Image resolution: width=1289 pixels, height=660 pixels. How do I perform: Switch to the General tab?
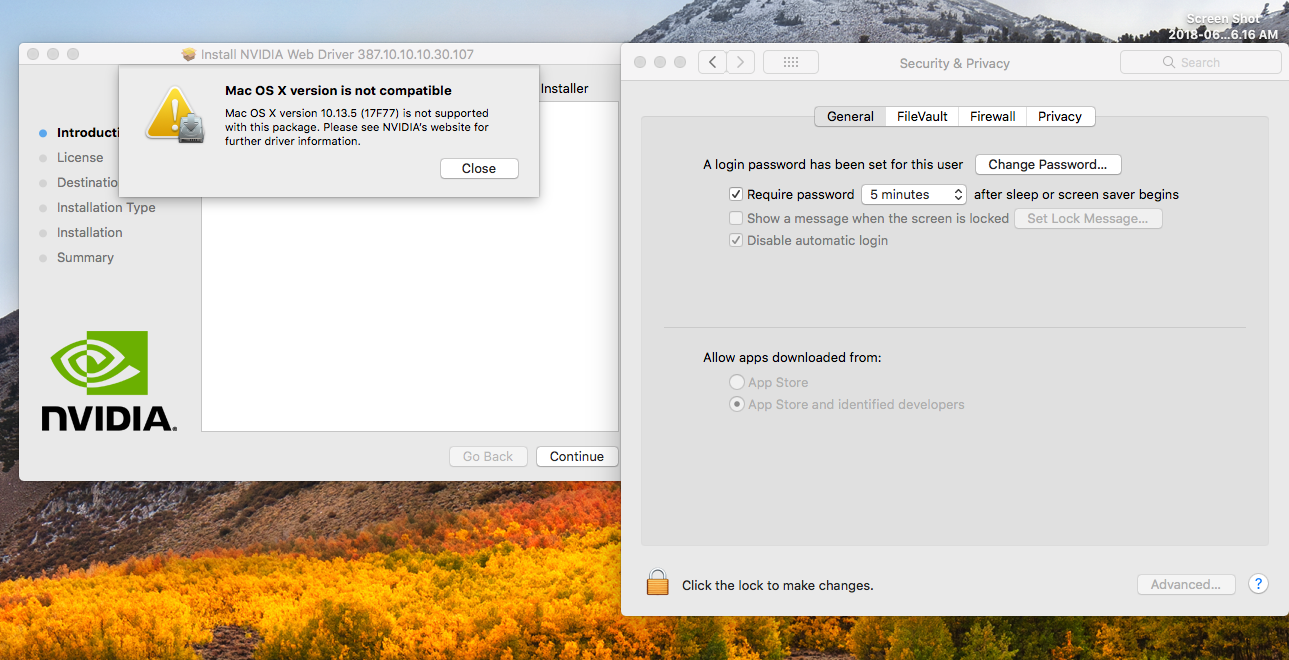point(850,116)
